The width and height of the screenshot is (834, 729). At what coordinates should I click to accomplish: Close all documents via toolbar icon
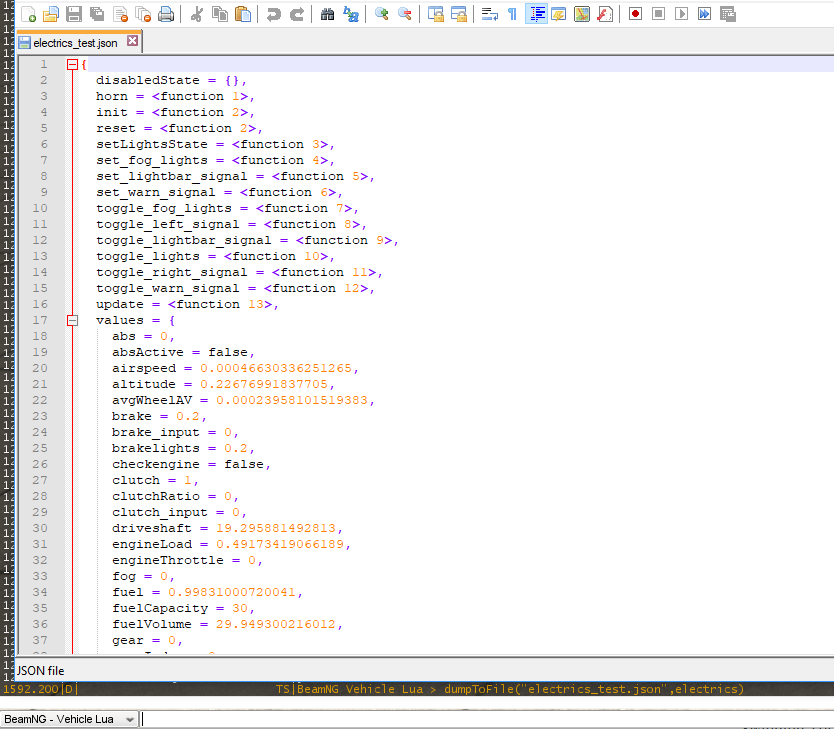click(143, 14)
